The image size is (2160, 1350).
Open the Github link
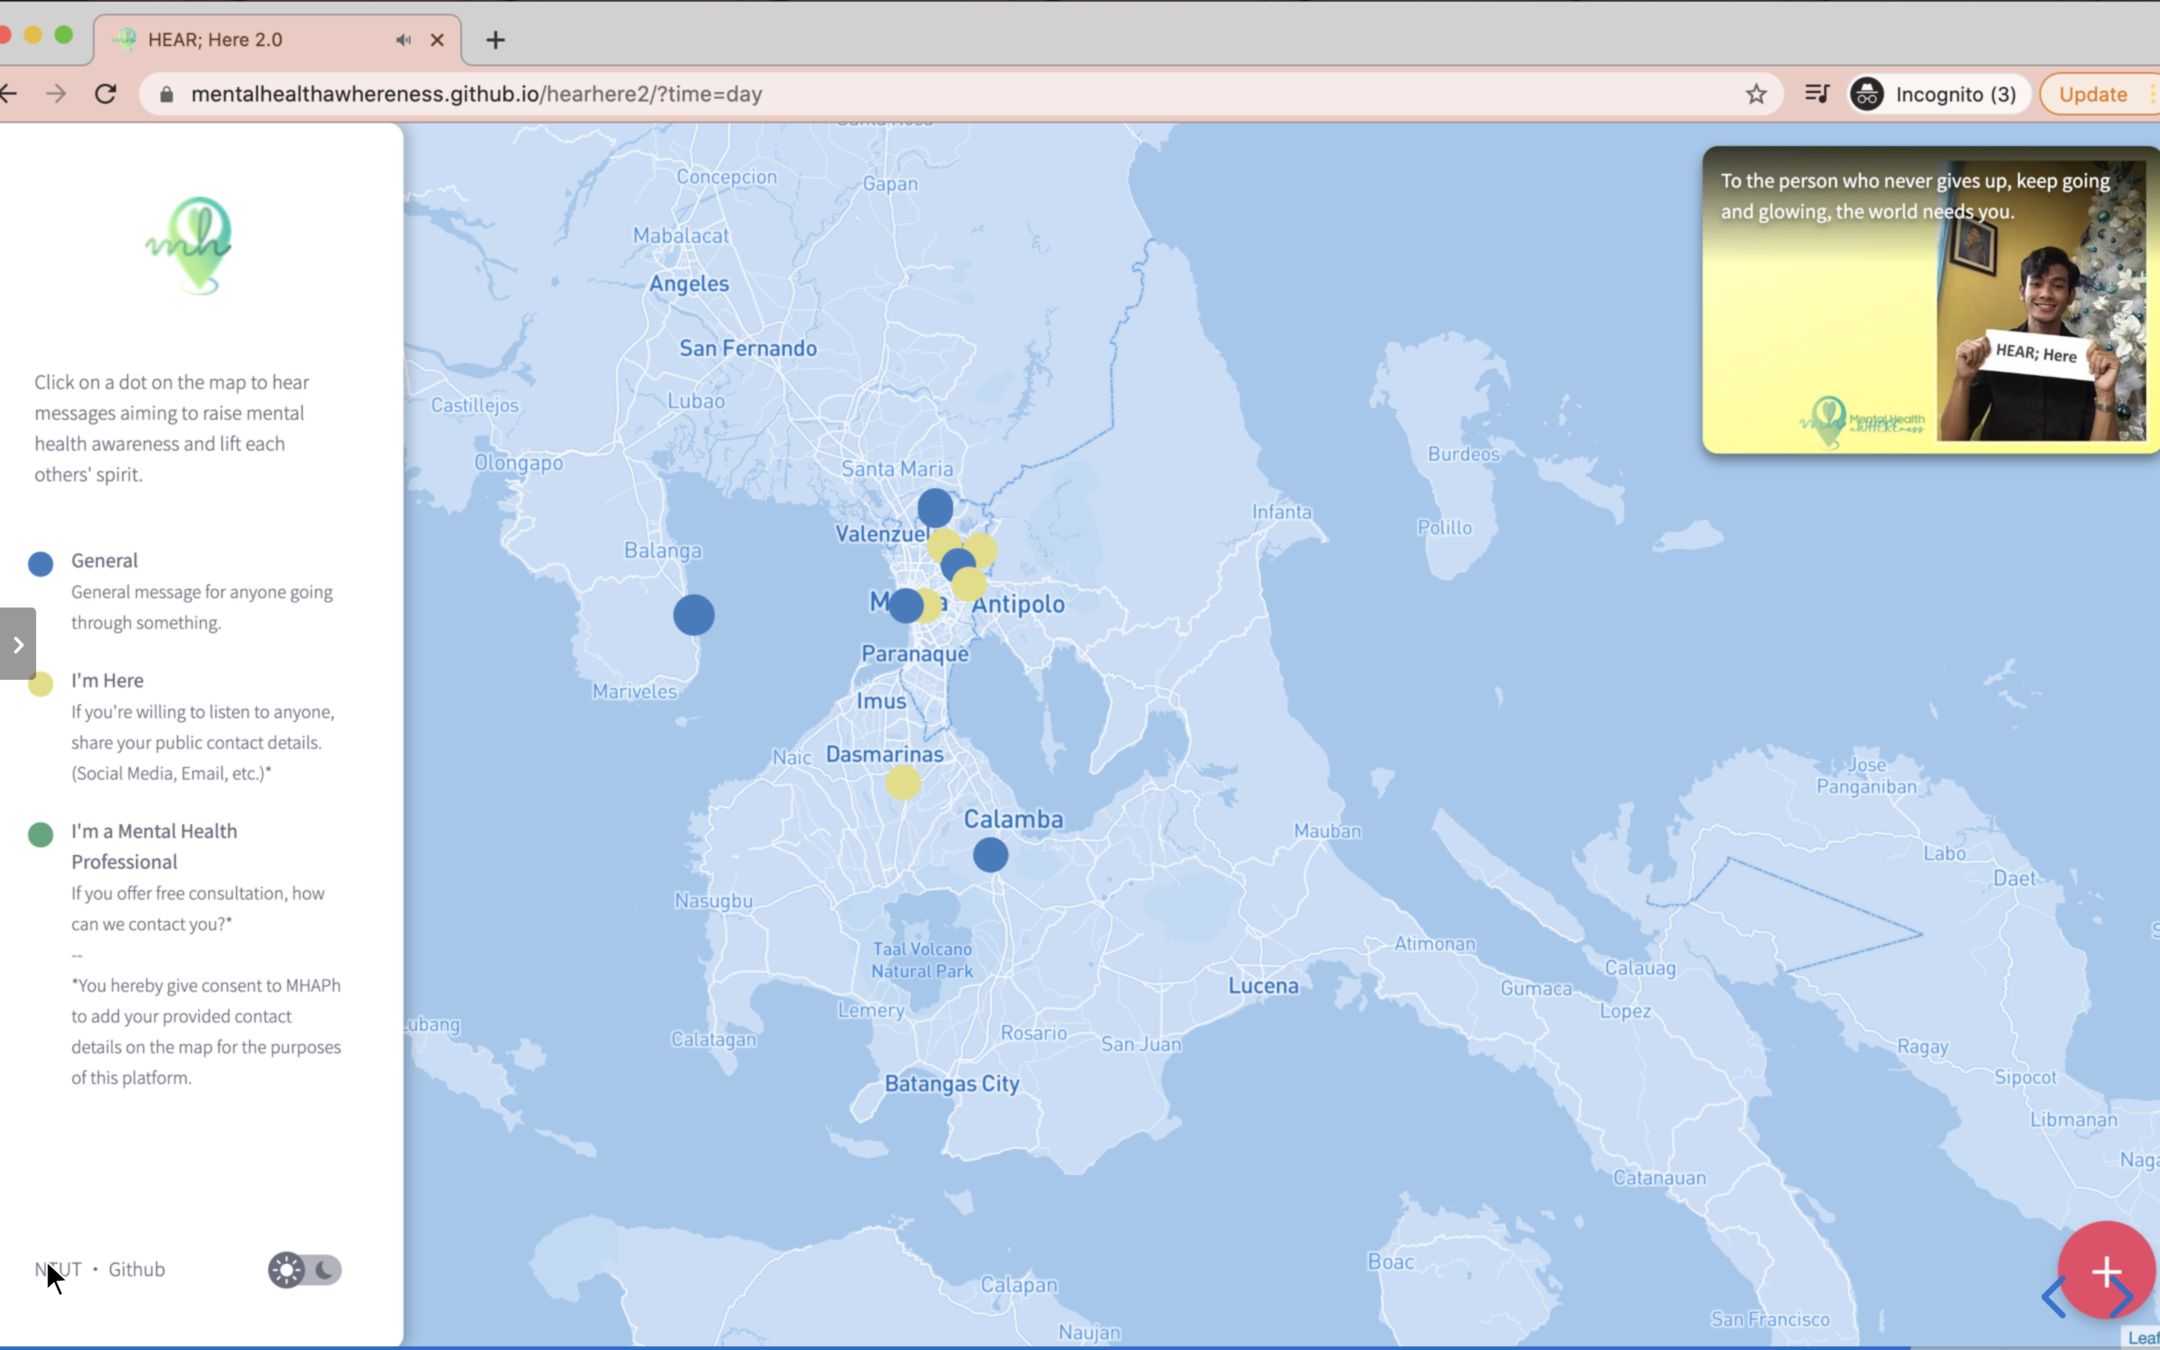(136, 1269)
